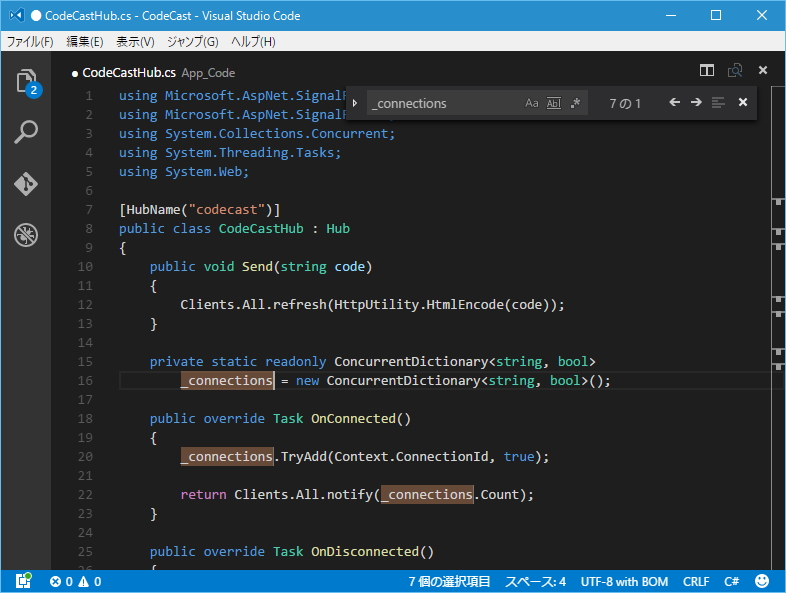Change language mode C#
786x593 pixels.
(731, 581)
